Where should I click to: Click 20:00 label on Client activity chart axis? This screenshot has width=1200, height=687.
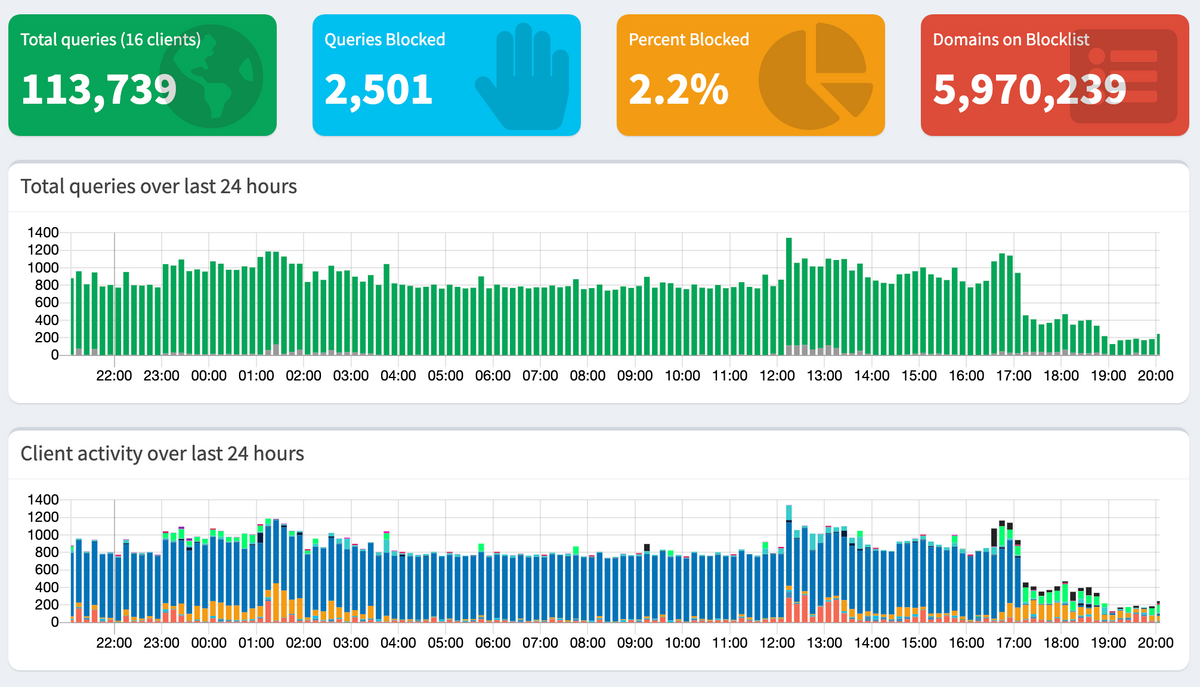pos(1156,642)
